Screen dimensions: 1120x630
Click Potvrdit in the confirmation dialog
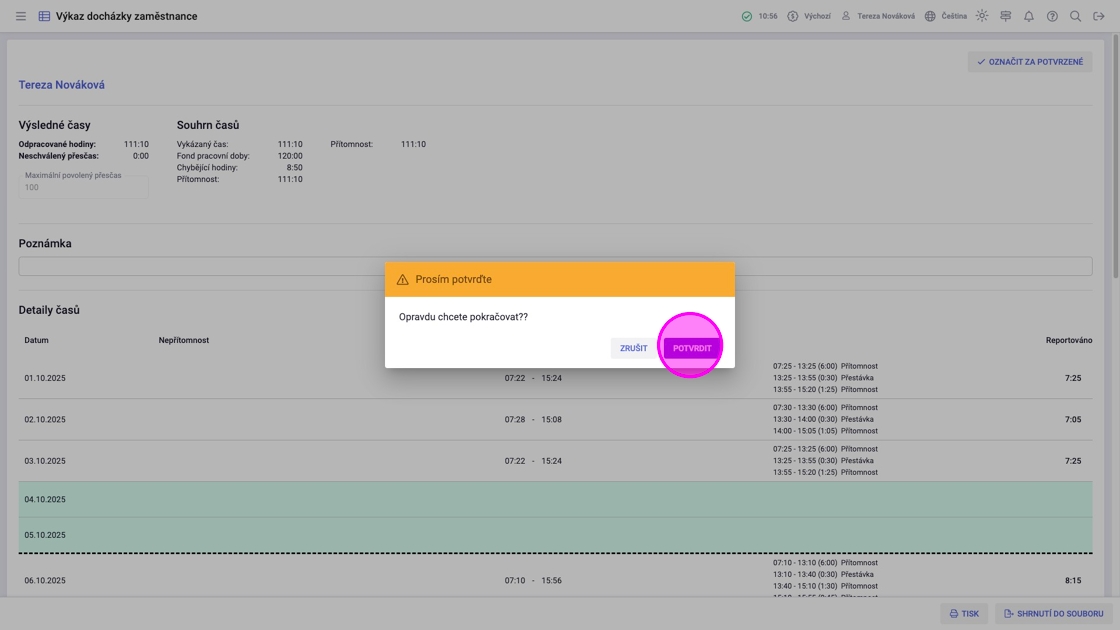coord(692,348)
